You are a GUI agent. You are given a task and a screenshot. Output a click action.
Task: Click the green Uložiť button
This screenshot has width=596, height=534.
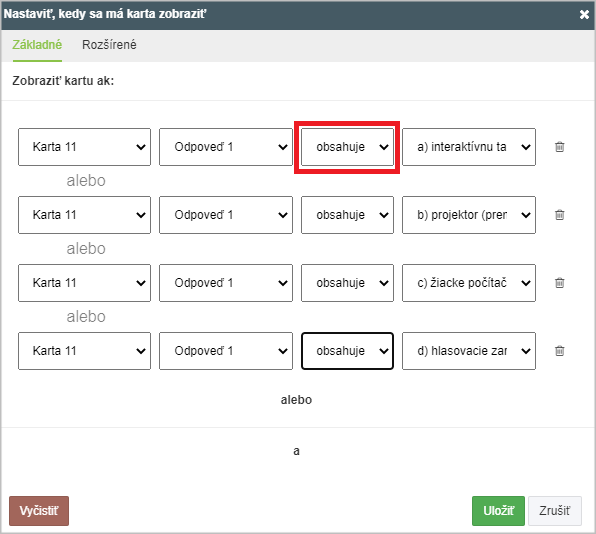pos(498,511)
